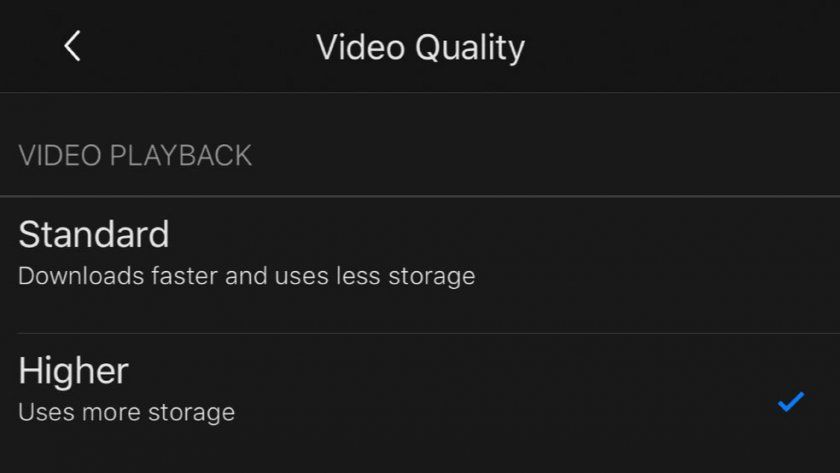Click the Standard label text
Image resolution: width=840 pixels, height=473 pixels.
coord(94,235)
